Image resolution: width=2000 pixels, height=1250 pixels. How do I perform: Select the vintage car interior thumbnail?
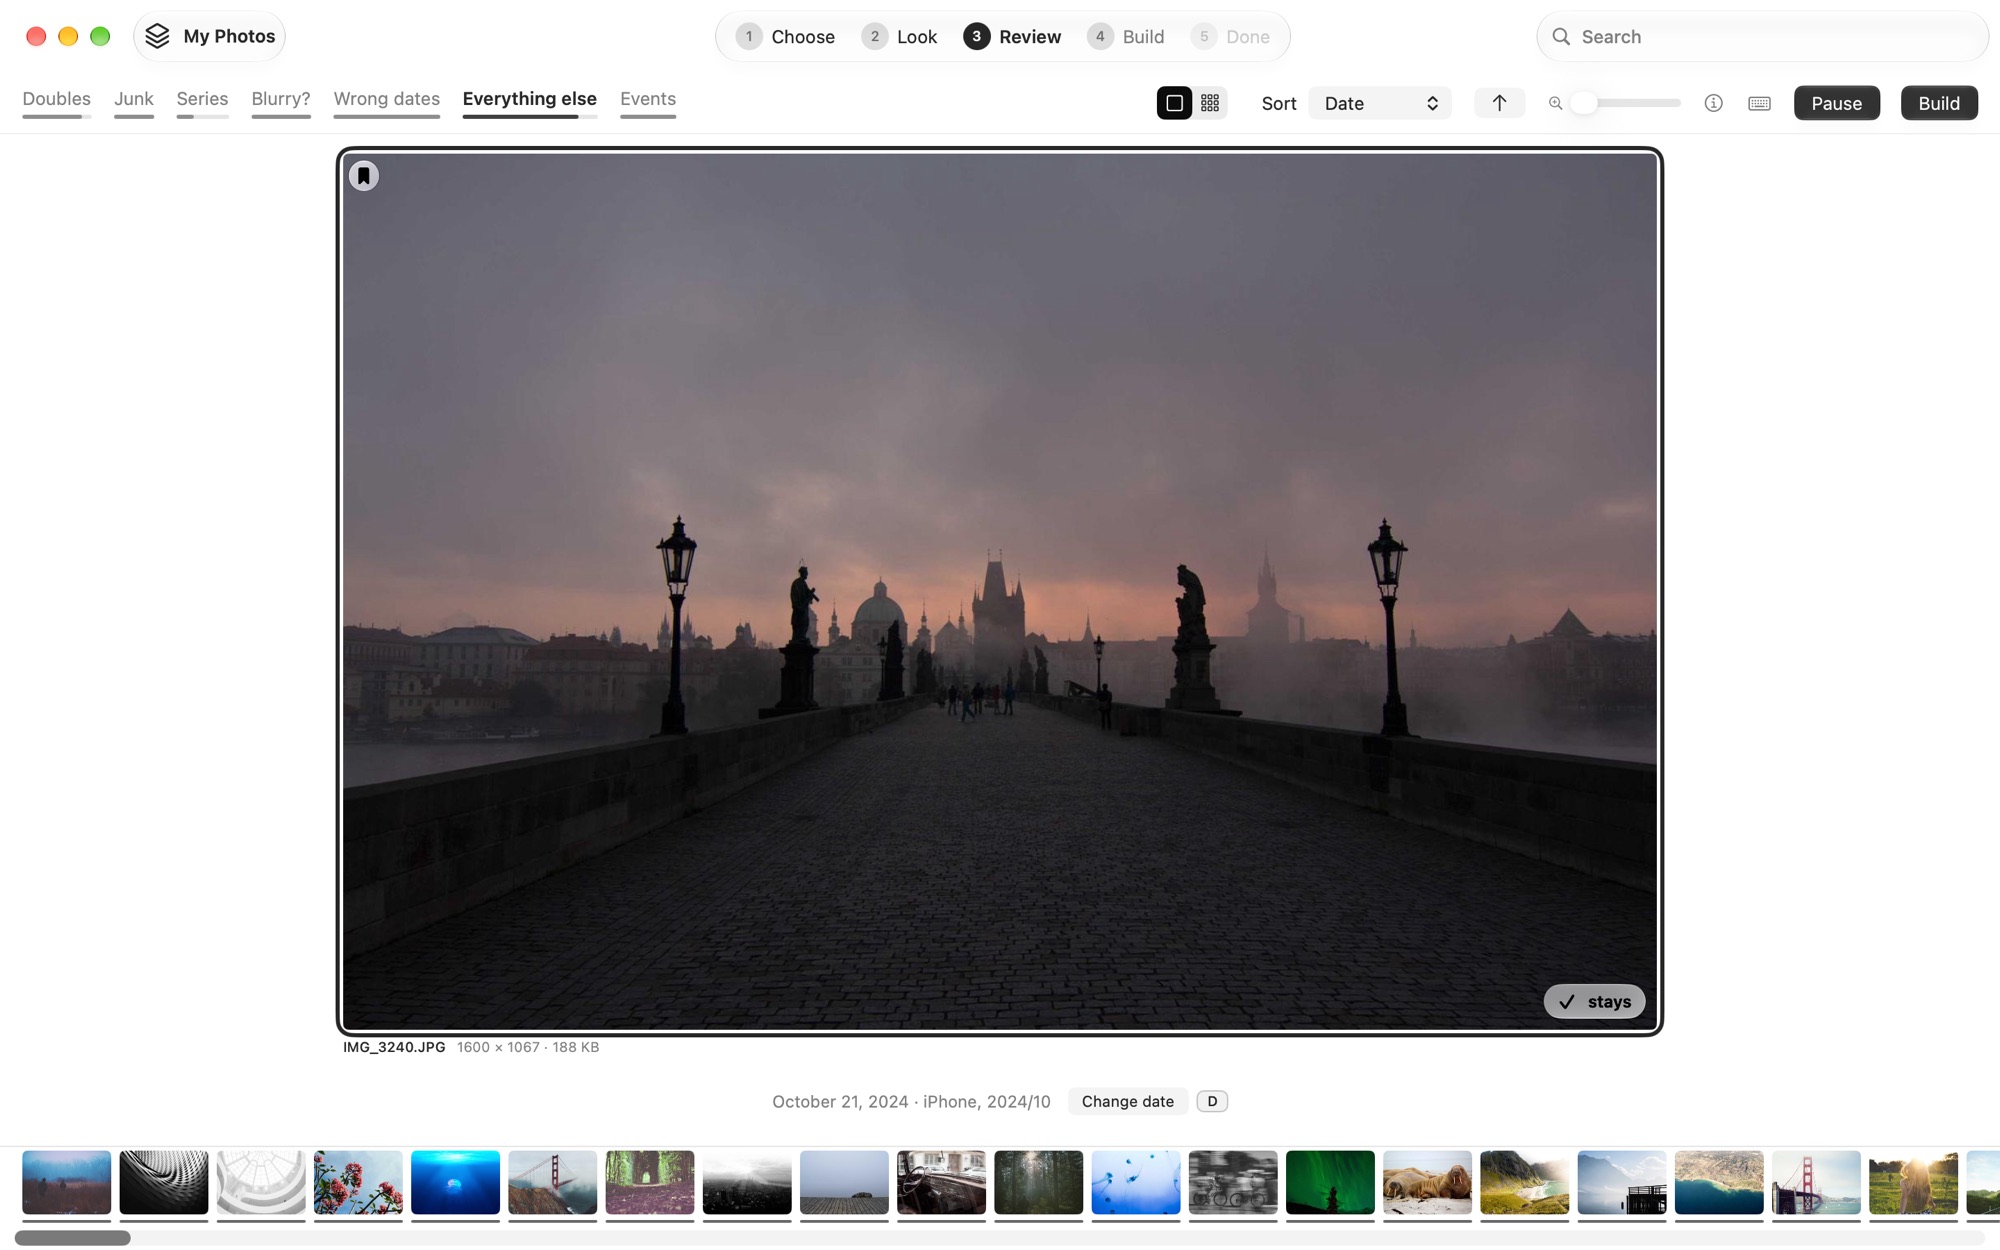[x=941, y=1183]
